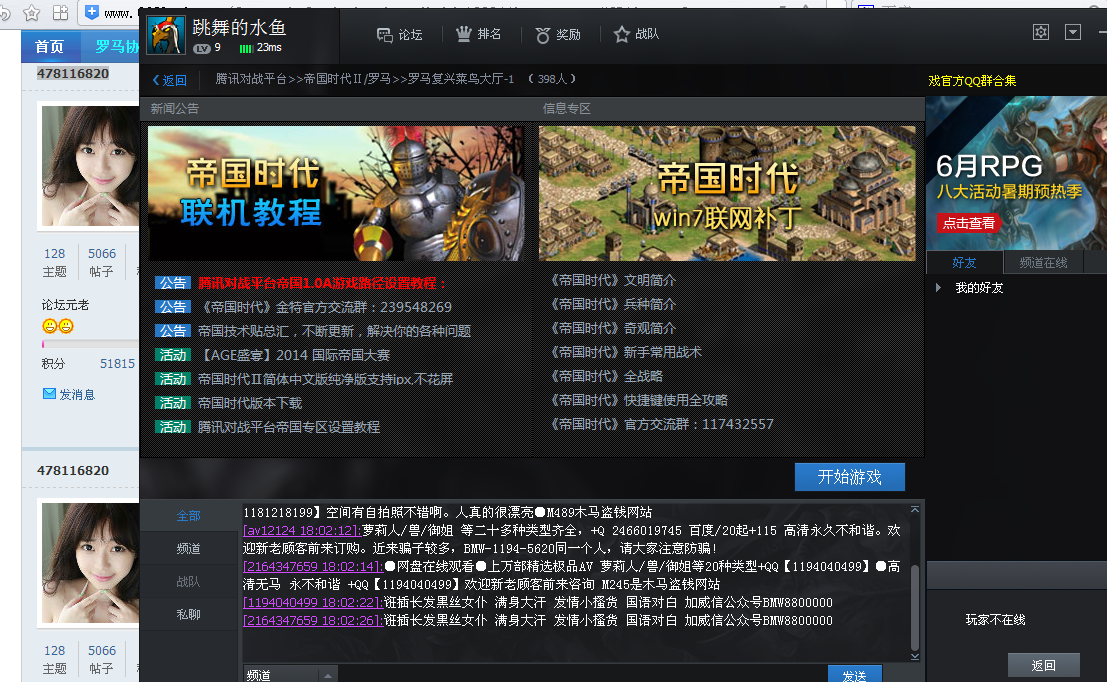This screenshot has width=1107, height=682.
Task: Select the 私聊 private chat tab
Action: [x=188, y=615]
